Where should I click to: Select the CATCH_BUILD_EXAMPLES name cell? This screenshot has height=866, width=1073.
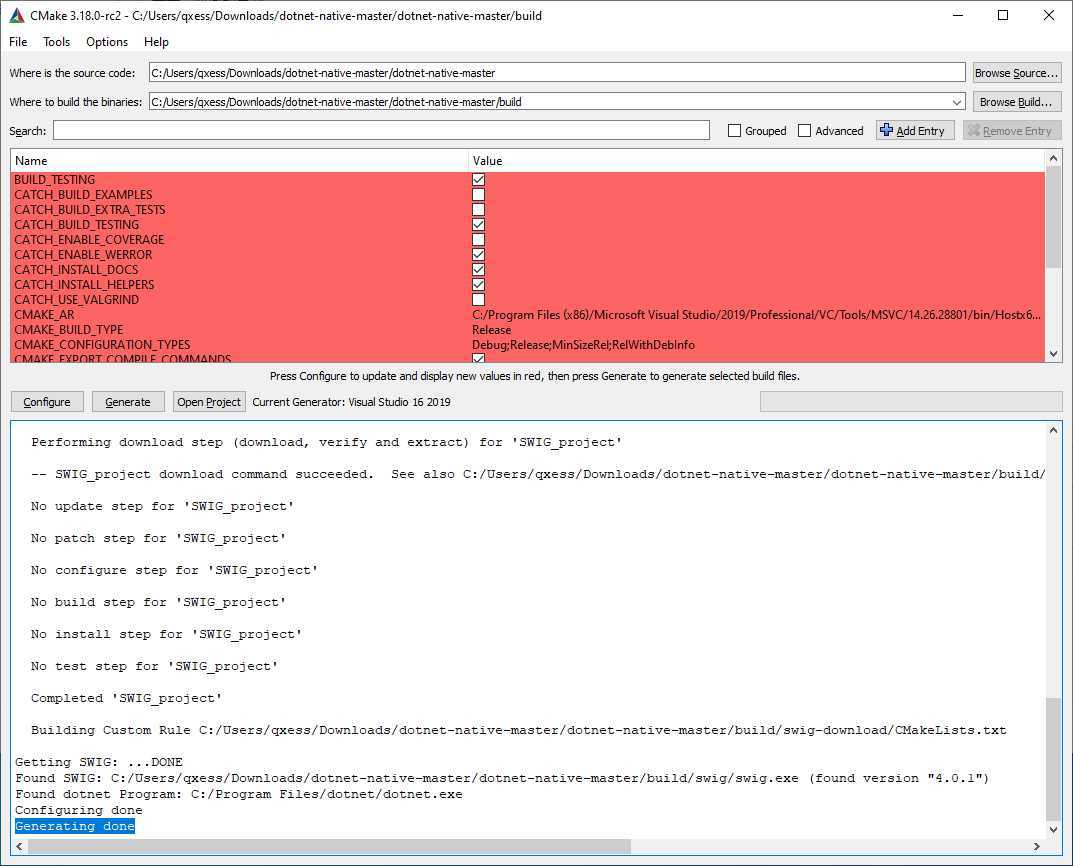coord(240,195)
